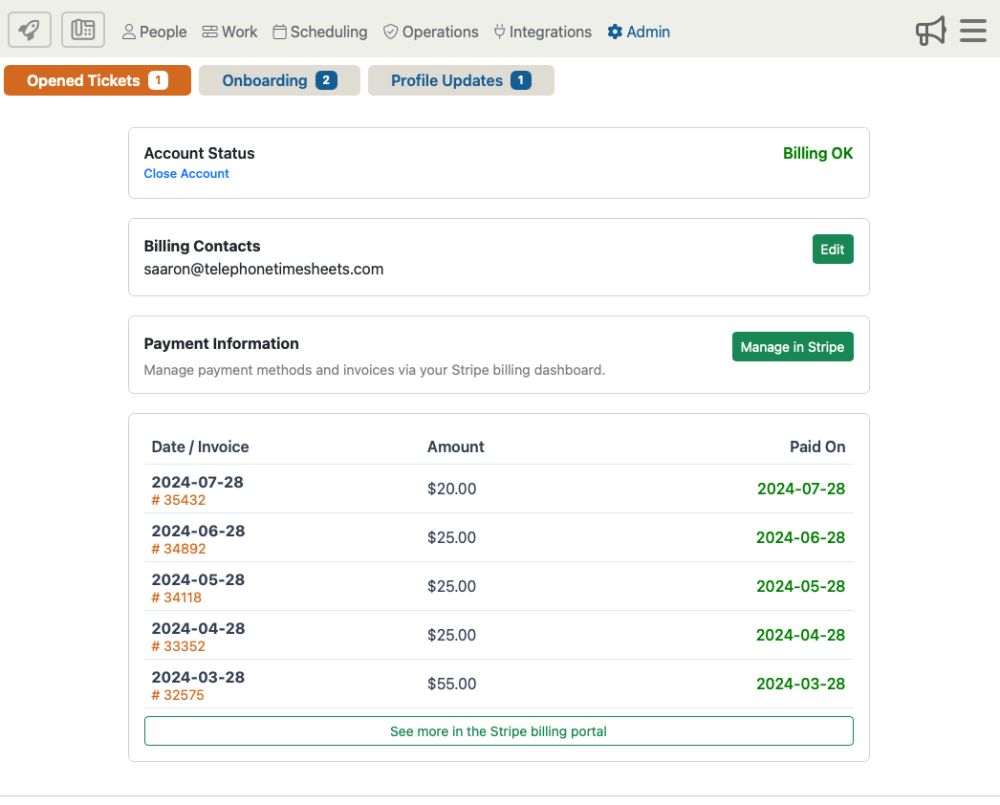Screen dimensions: 1000x805
Task: Open the Admin menu
Action: click(x=638, y=32)
